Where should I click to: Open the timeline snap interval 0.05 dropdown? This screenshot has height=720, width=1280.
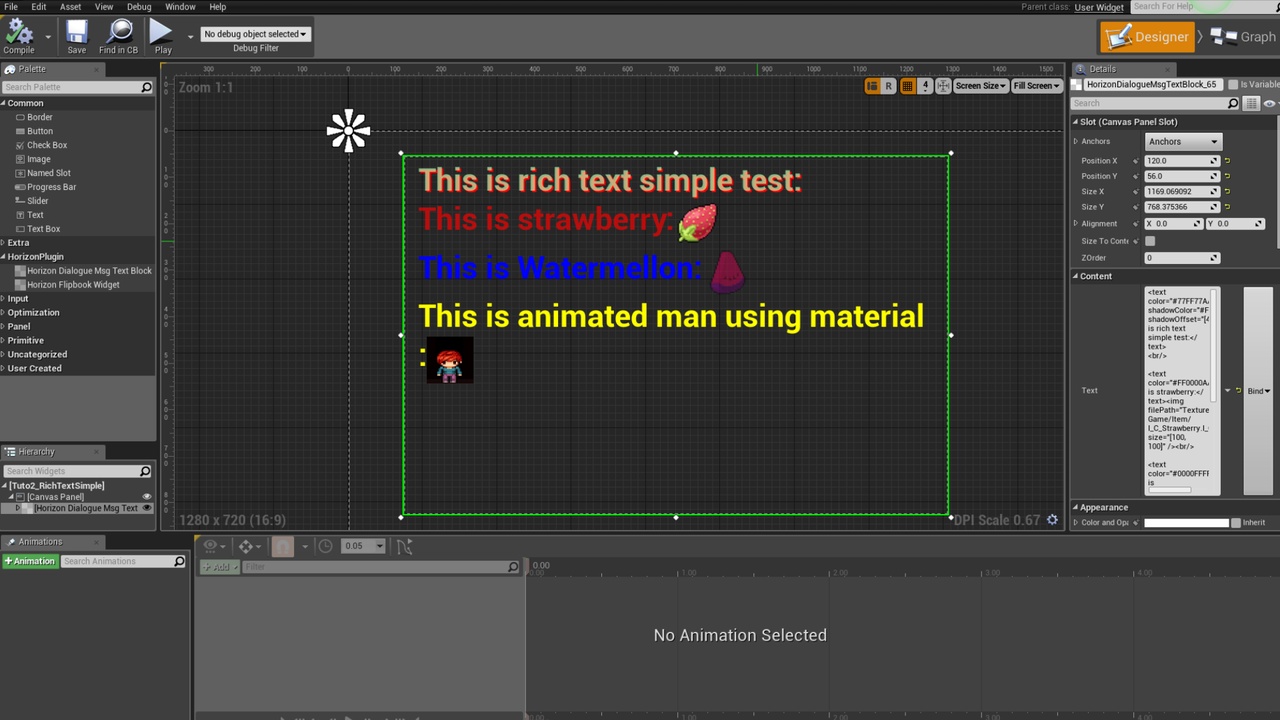[363, 546]
